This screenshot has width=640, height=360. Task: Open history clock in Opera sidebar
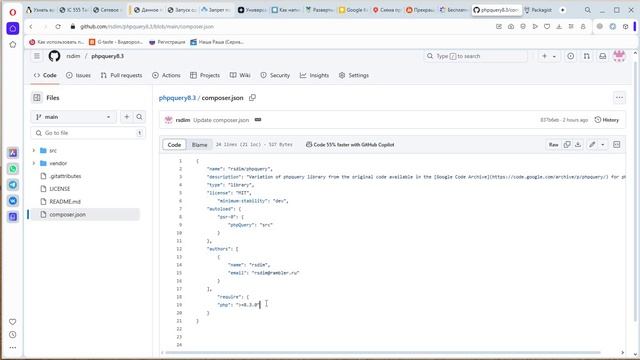13,335
